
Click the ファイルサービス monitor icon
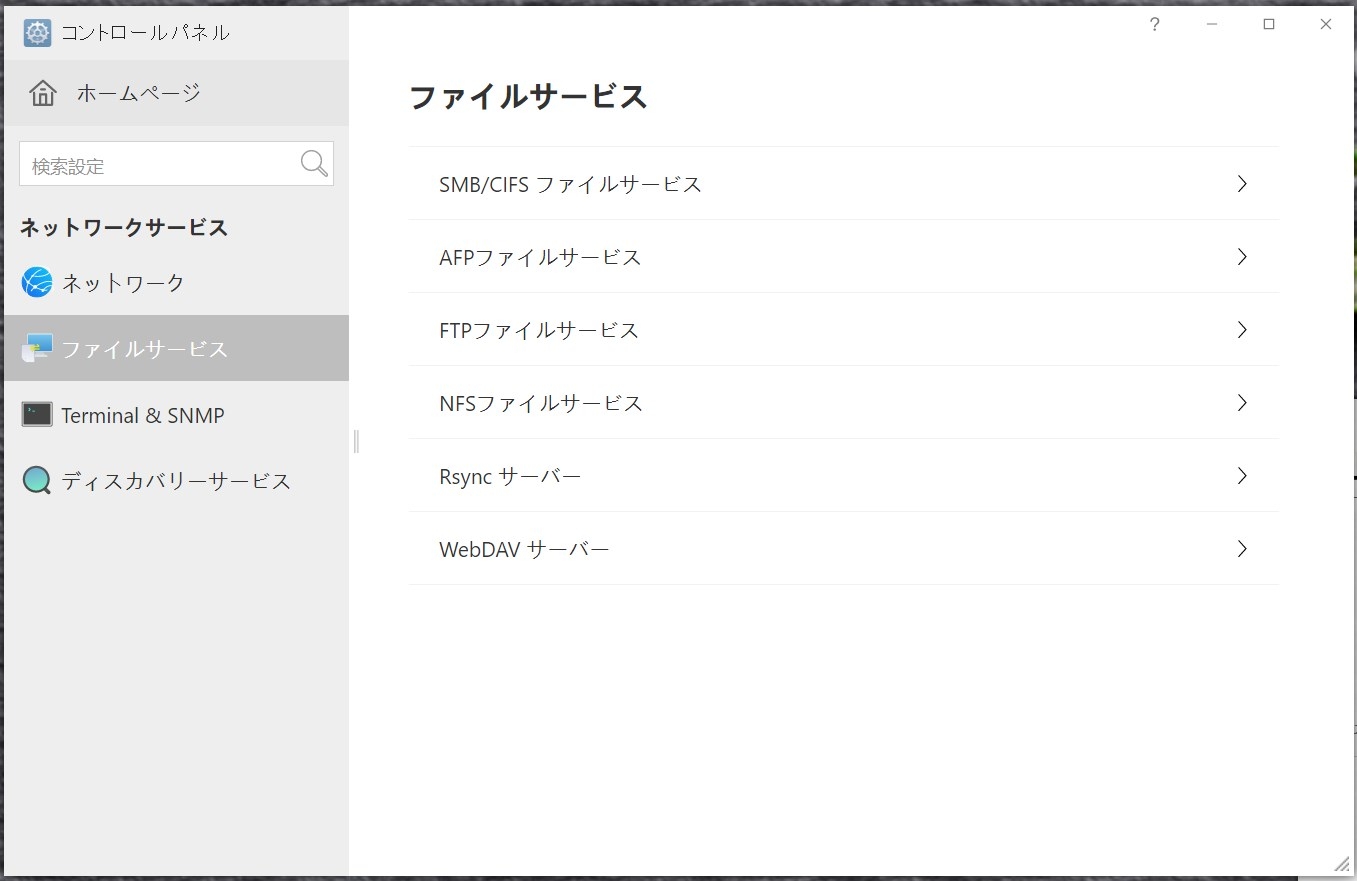point(37,348)
